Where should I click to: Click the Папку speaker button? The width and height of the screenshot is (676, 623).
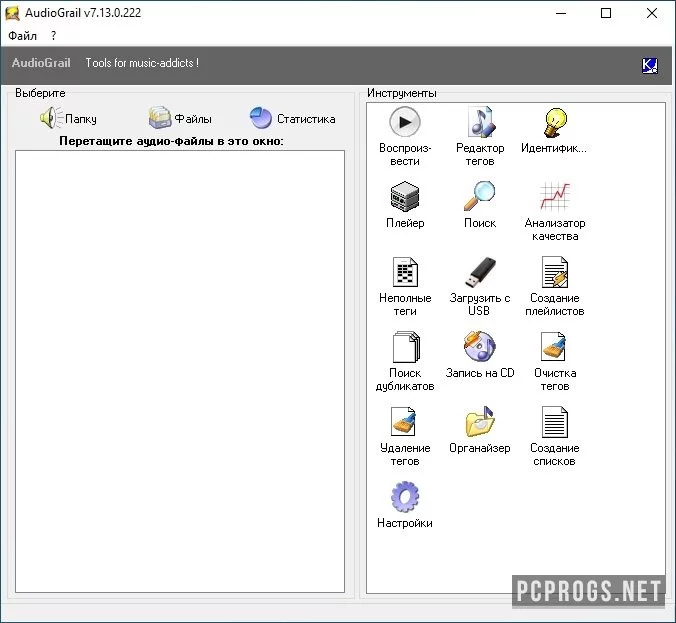click(x=68, y=118)
